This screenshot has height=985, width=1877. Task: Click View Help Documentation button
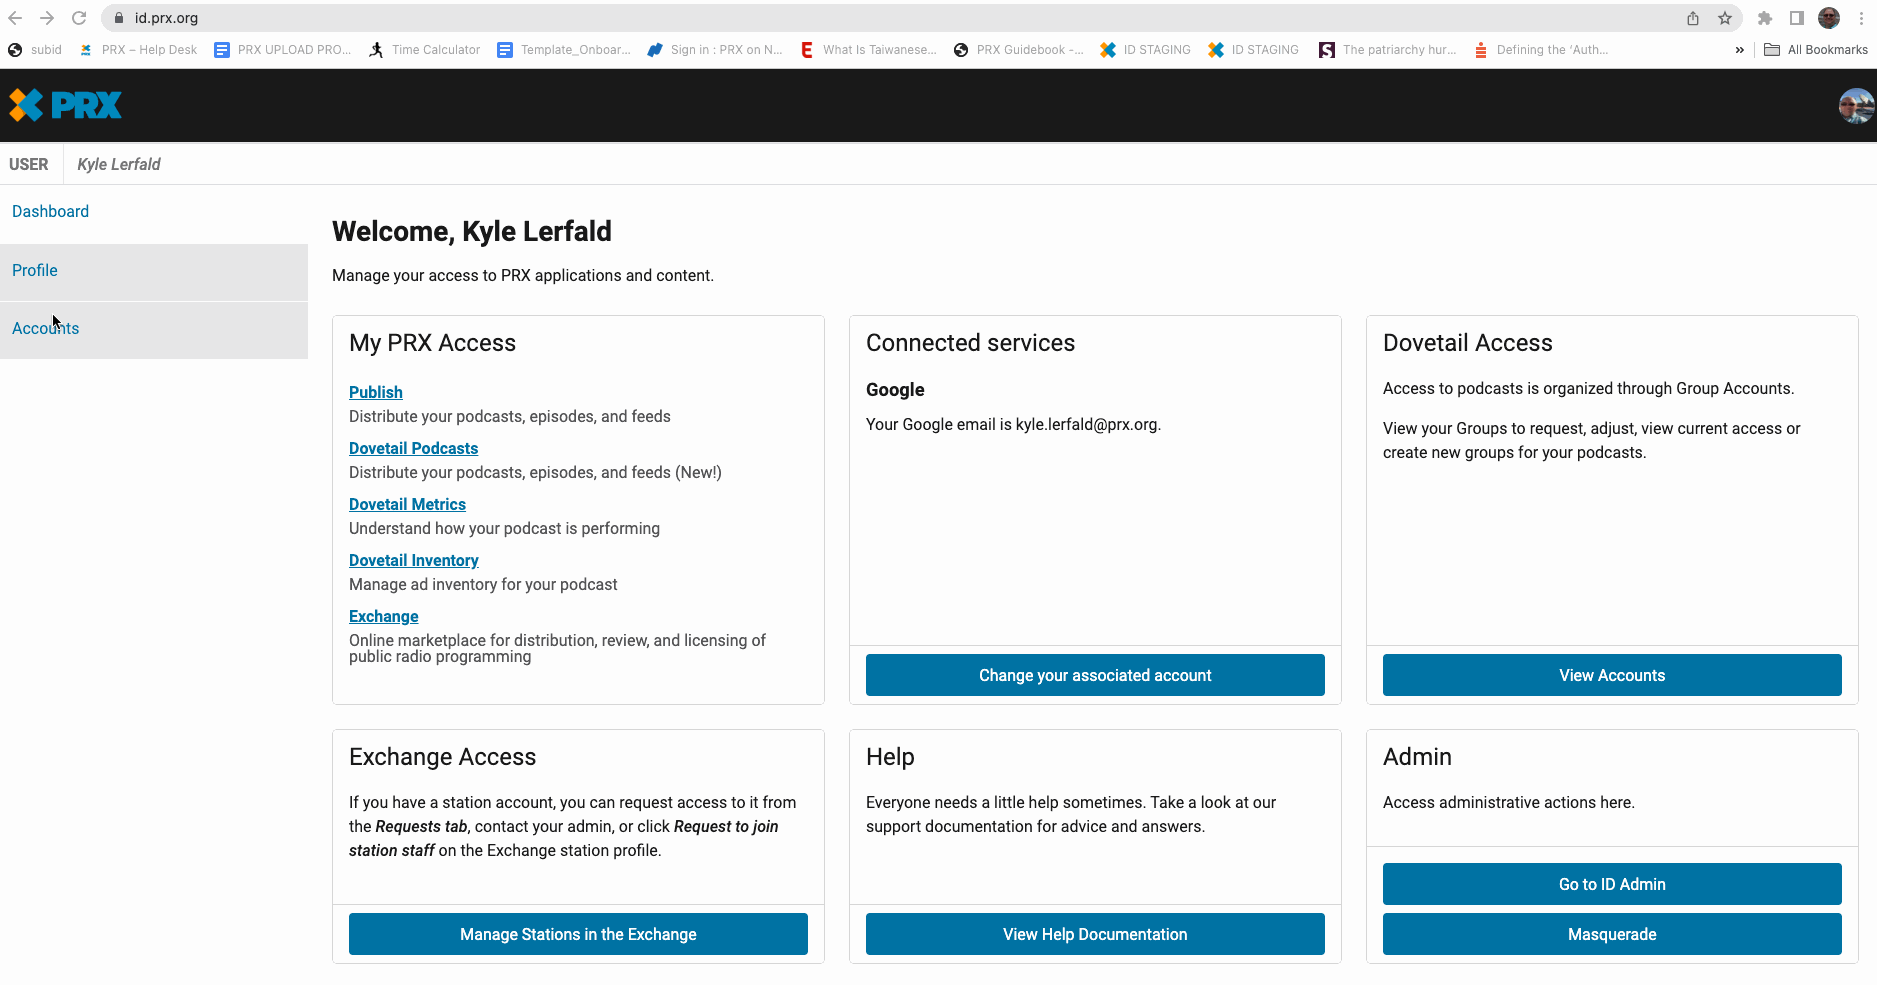click(1095, 934)
